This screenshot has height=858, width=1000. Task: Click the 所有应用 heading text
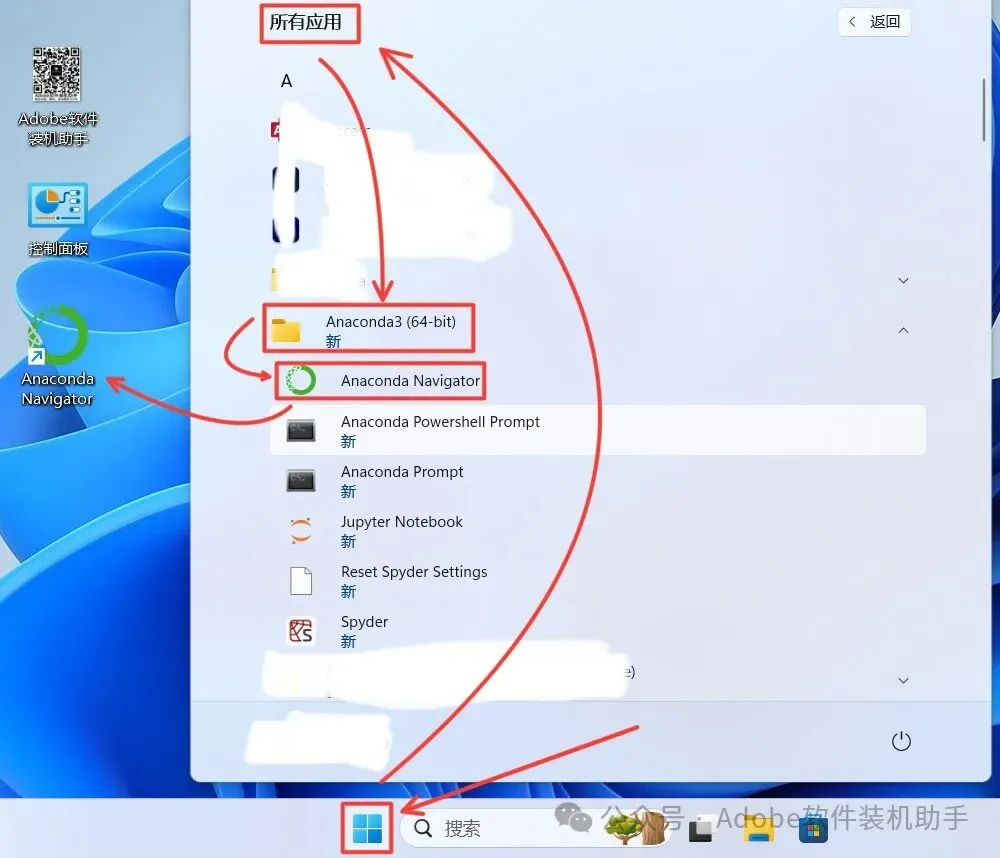[305, 22]
